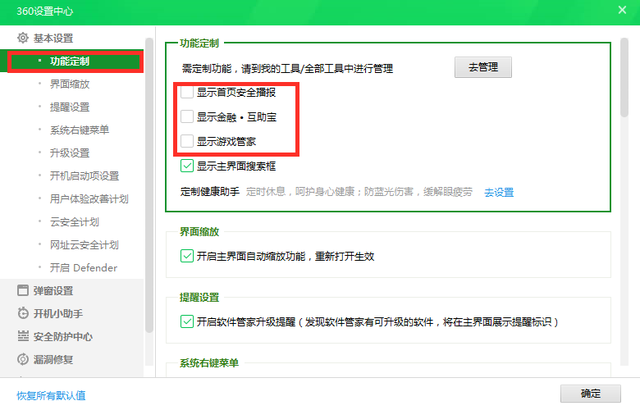The width and height of the screenshot is (640, 410).
Task: Open 界面缩放 sidebar item
Action: (x=69, y=84)
